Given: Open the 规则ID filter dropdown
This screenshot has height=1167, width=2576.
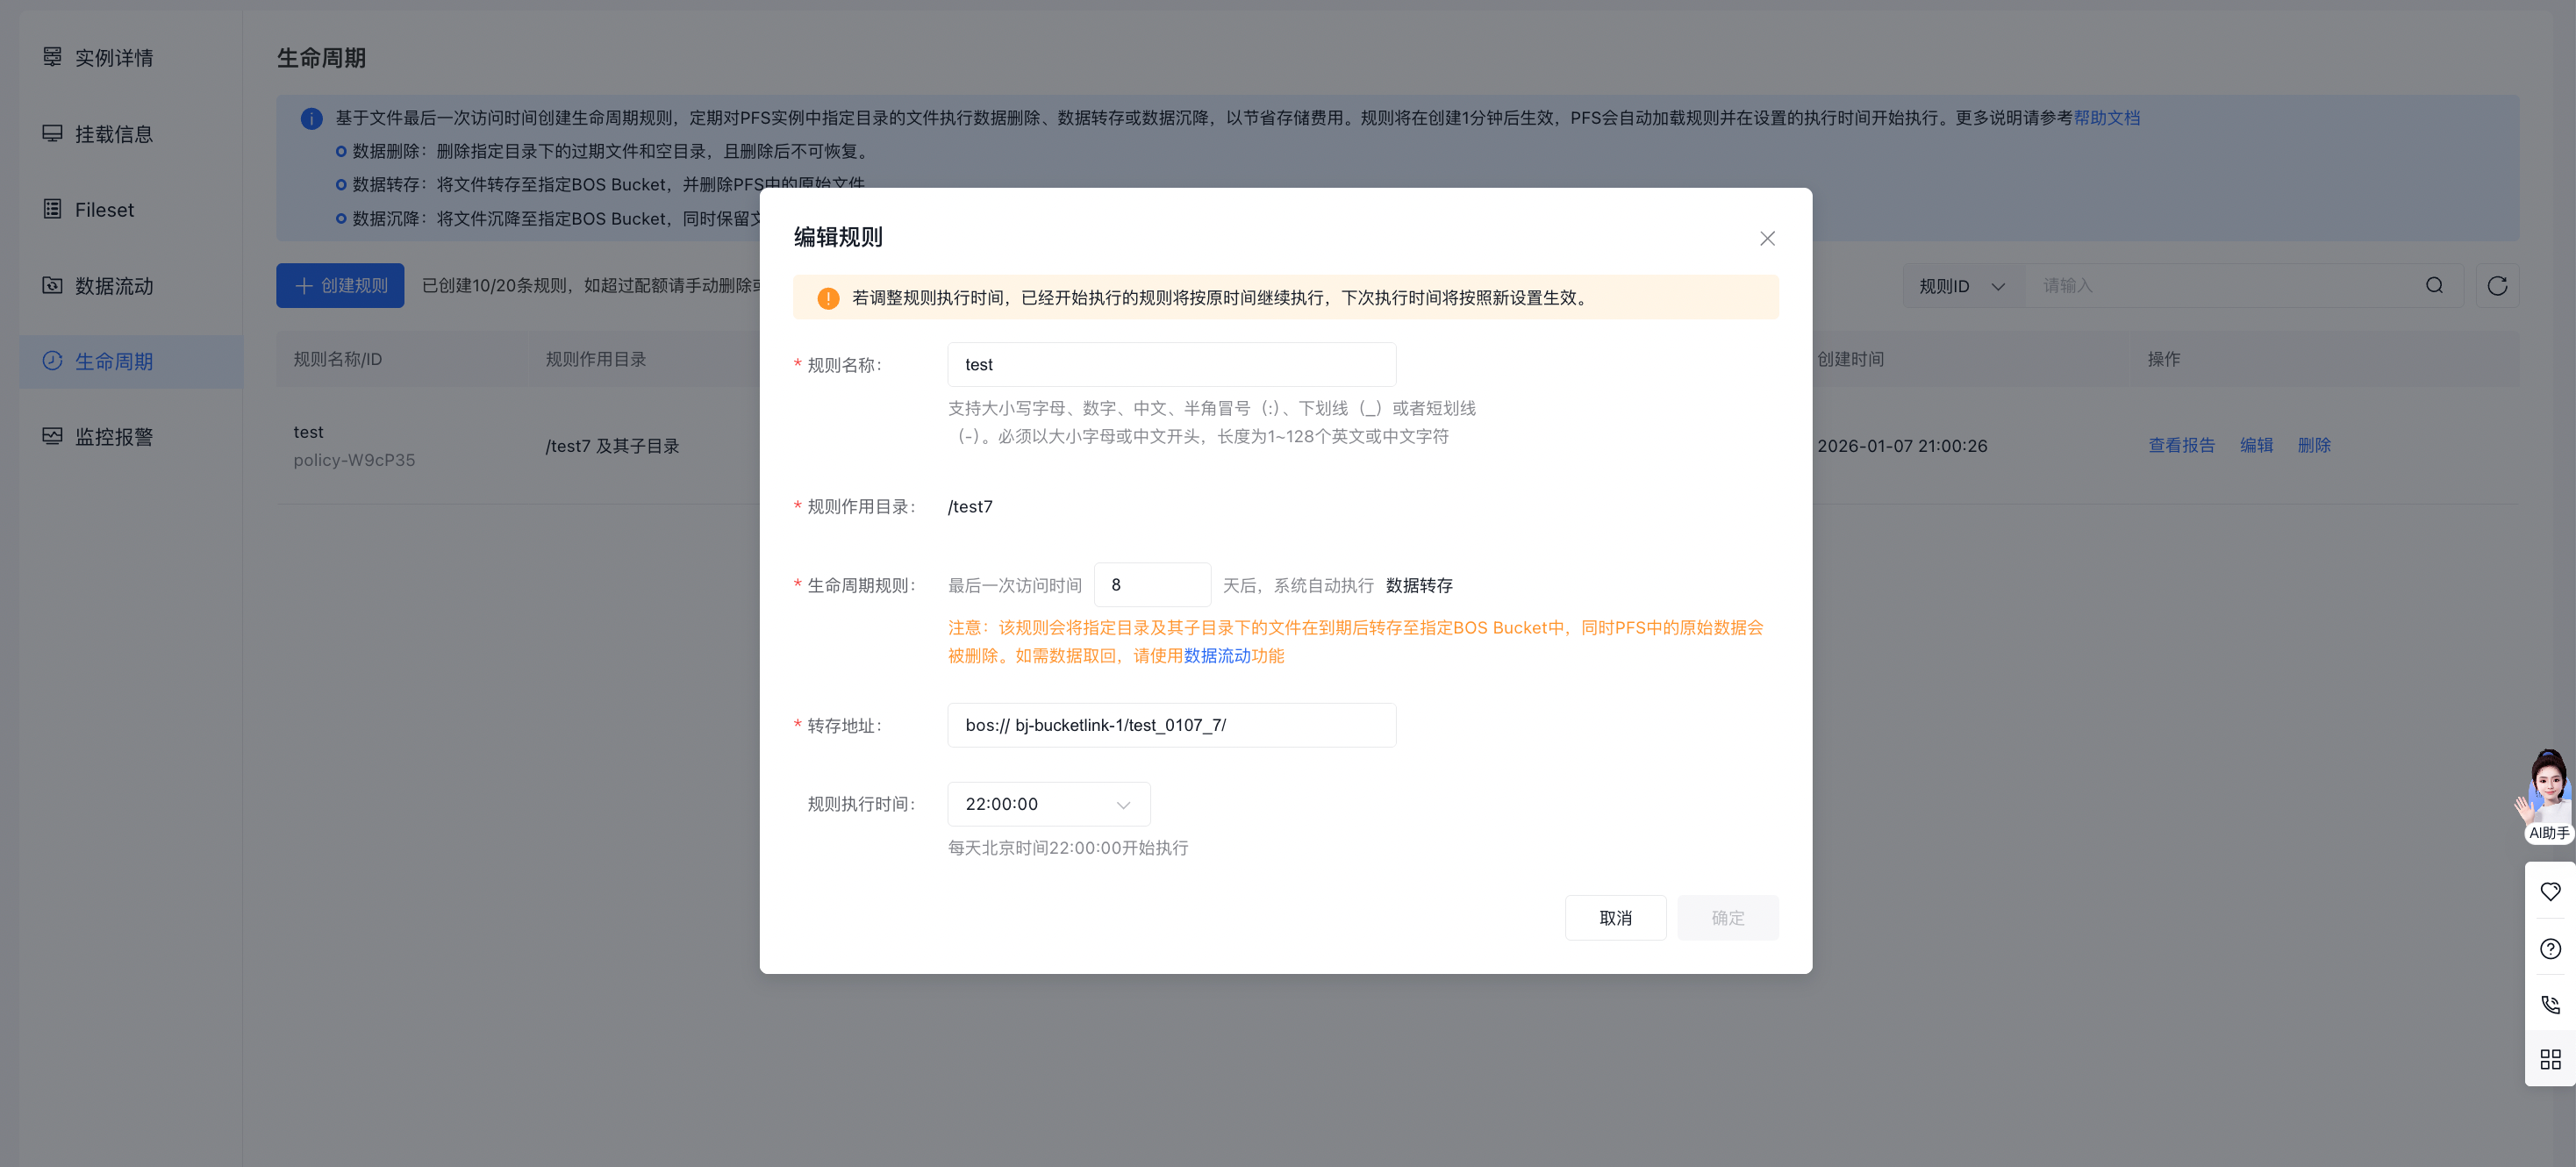Looking at the screenshot, I should pyautogui.click(x=1961, y=286).
